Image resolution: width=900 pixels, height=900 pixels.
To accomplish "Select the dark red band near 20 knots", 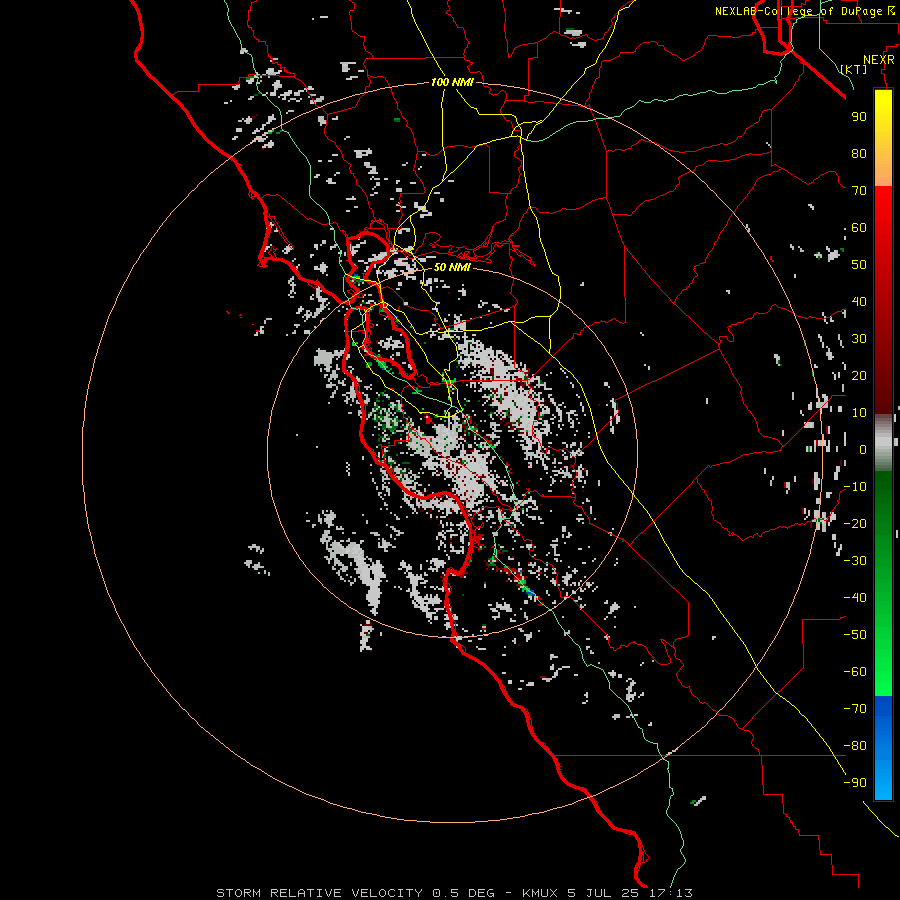I will tap(883, 376).
